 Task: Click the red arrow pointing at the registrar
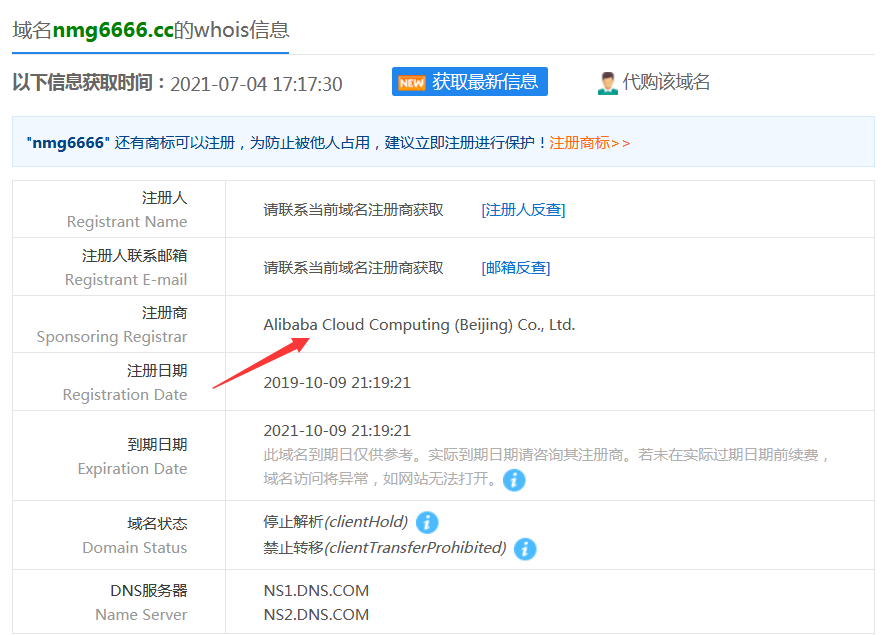tap(260, 364)
